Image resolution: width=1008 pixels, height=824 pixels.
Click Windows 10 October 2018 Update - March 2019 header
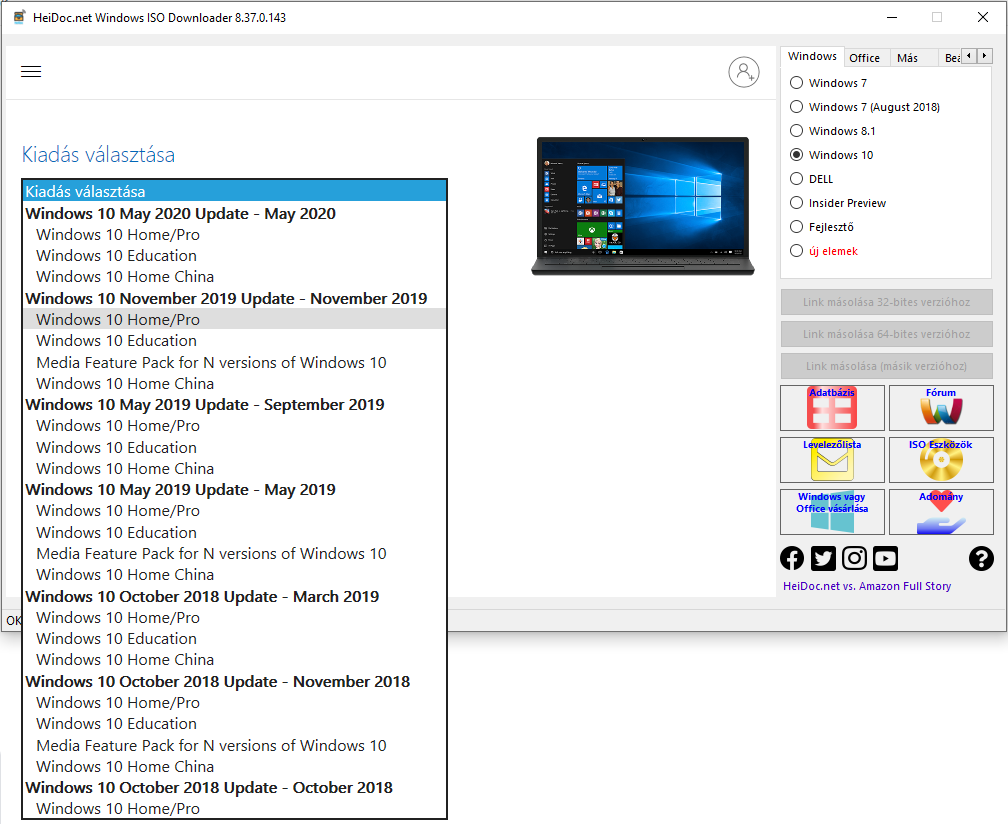click(235, 596)
